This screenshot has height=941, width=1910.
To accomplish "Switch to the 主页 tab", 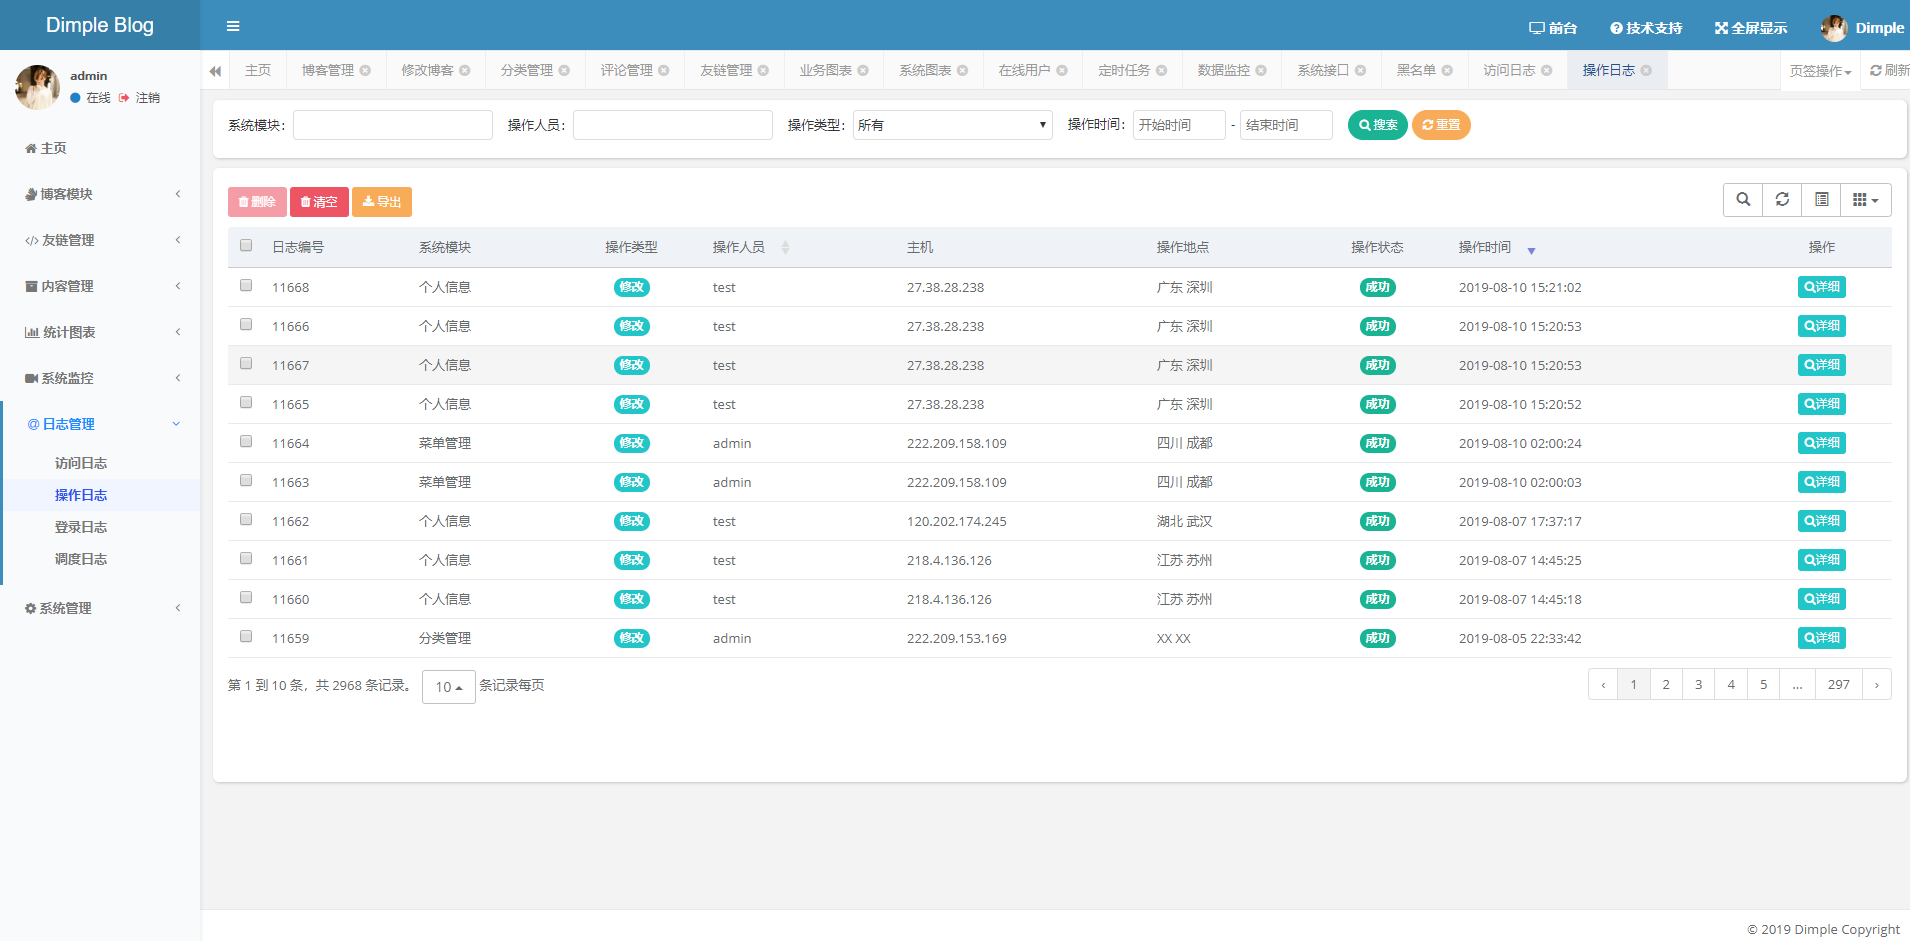I will [258, 70].
